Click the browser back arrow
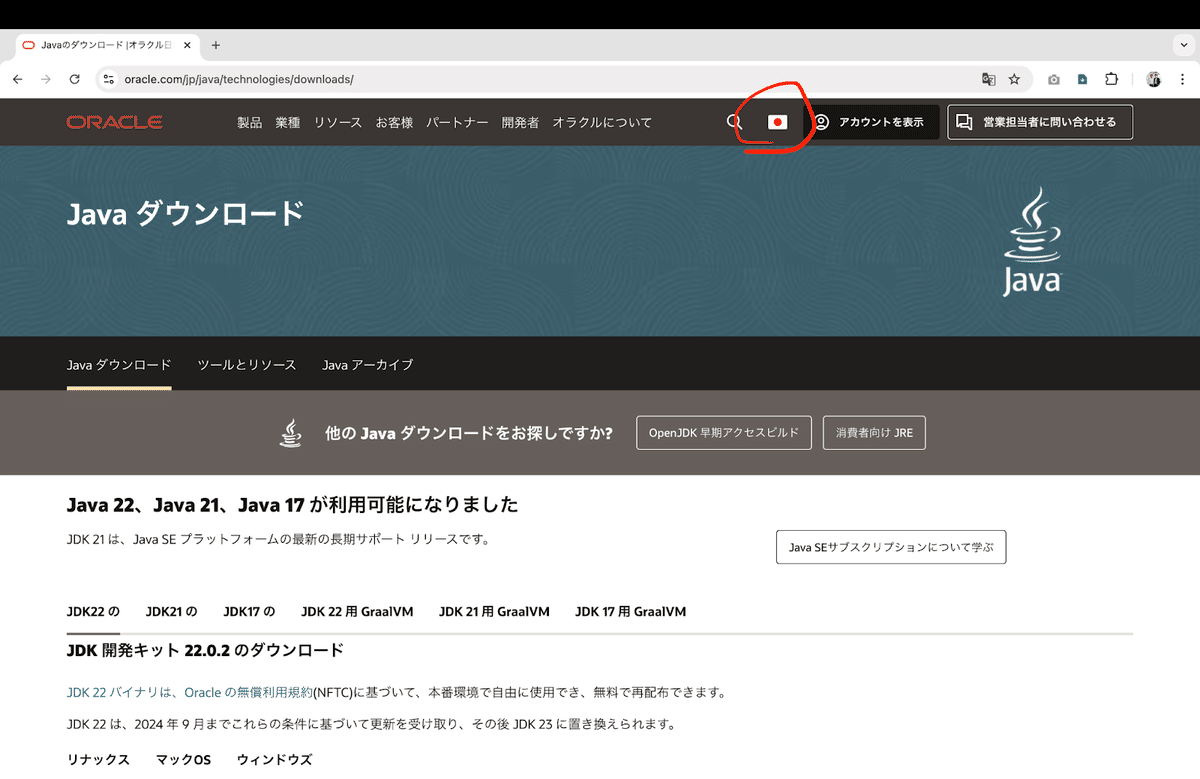Image resolution: width=1200 pixels, height=779 pixels. pyautogui.click(x=17, y=79)
